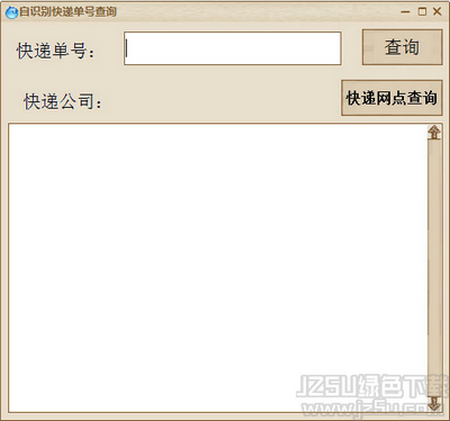Click the JZ5U绿色下载 watermark text
This screenshot has width=450, height=421.
(x=372, y=386)
